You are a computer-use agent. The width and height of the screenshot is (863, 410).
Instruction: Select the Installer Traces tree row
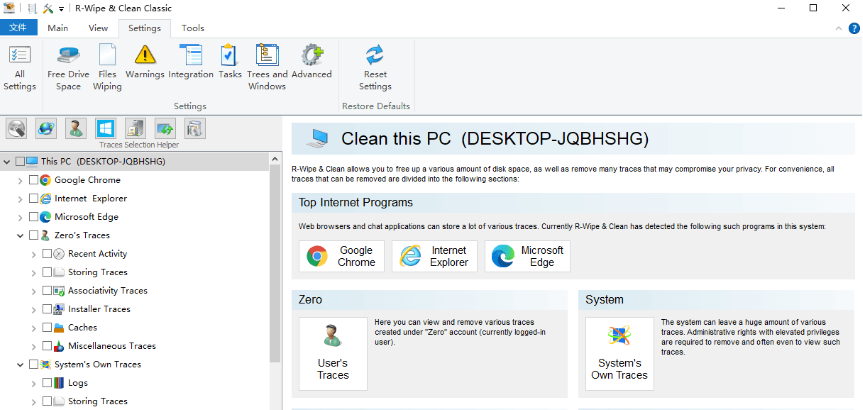(99, 309)
